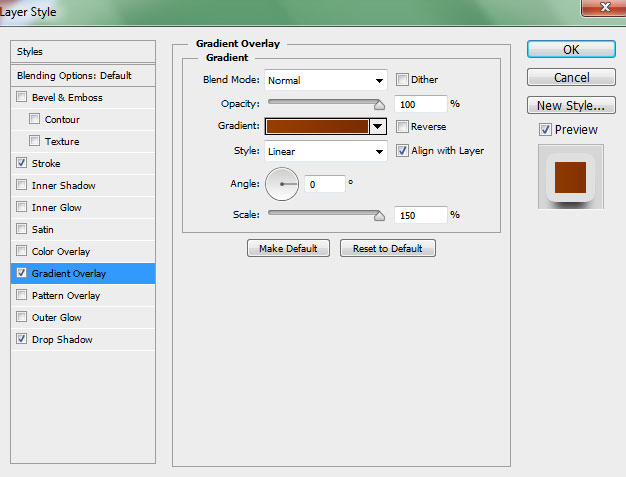Select the Color Overlay settings row
This screenshot has width=626, height=477.
83,251
